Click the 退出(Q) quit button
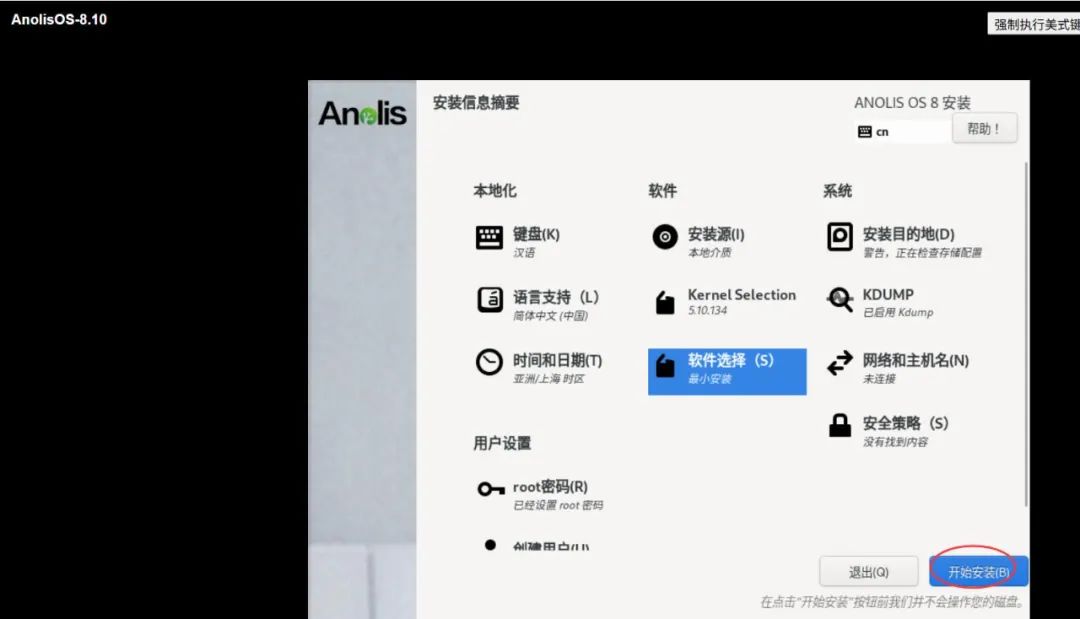 pyautogui.click(x=869, y=571)
